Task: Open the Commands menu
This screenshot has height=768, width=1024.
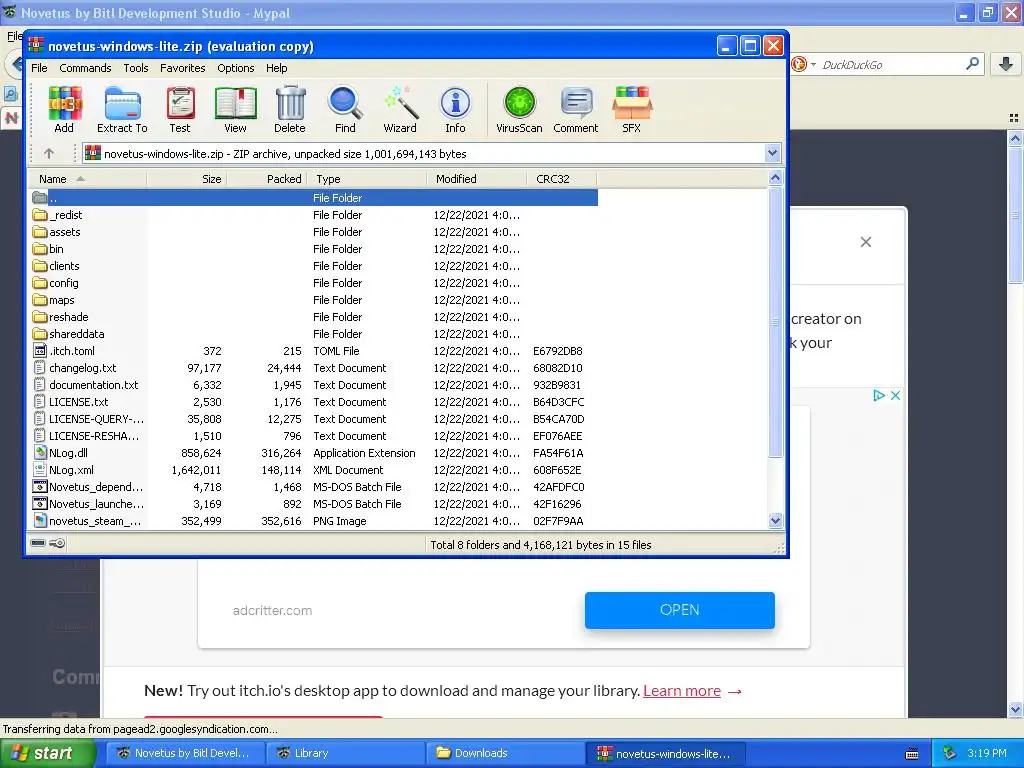Action: coord(85,68)
